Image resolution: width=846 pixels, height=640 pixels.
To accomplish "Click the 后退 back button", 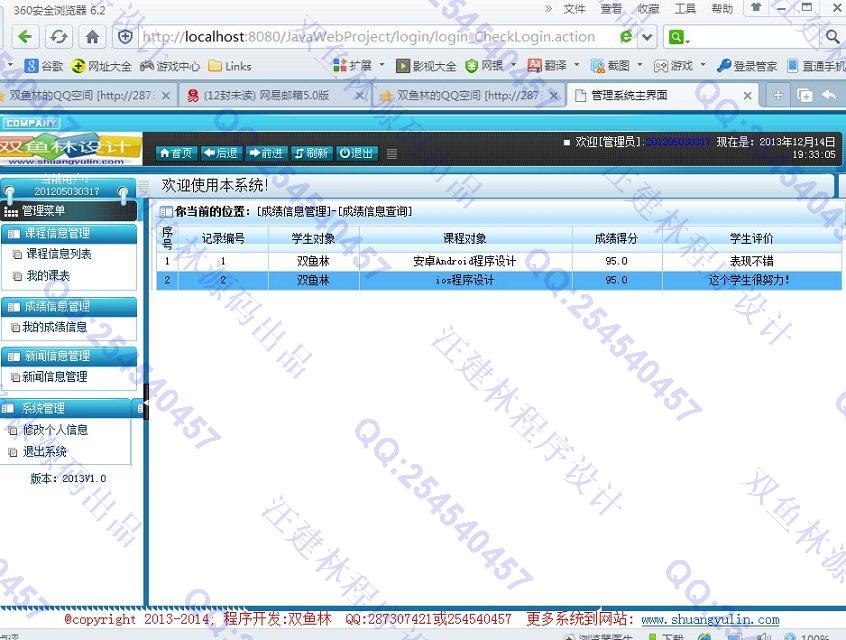I will (x=222, y=153).
